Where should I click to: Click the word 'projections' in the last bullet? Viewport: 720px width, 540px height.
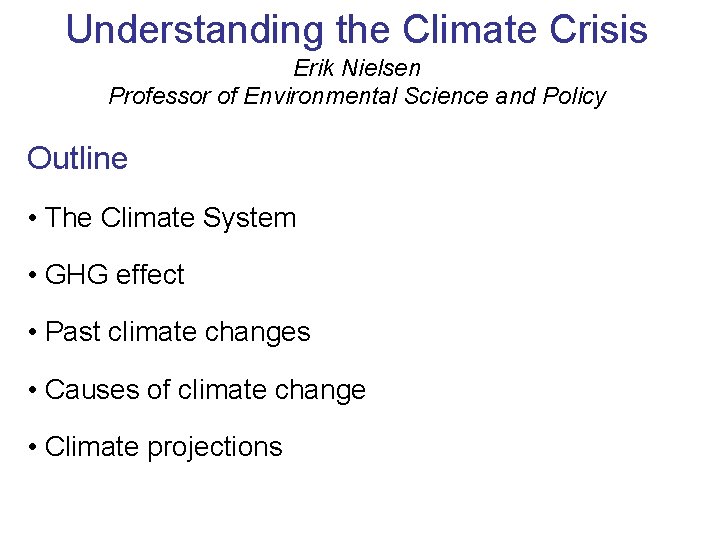(x=215, y=448)
